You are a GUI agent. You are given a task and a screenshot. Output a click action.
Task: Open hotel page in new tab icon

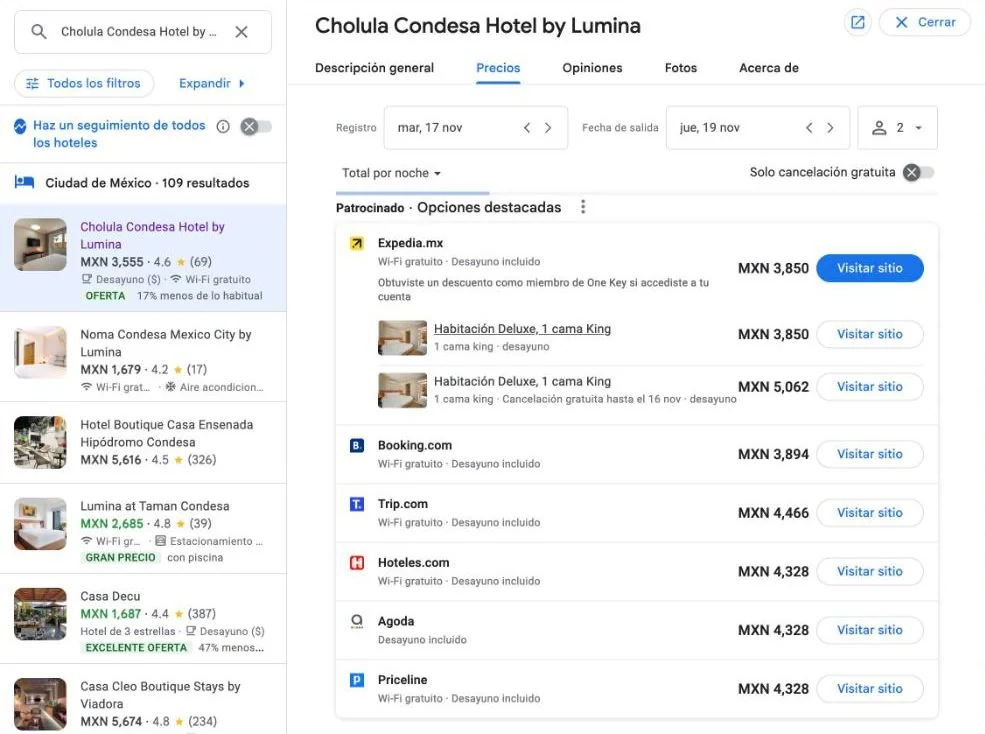coord(857,23)
